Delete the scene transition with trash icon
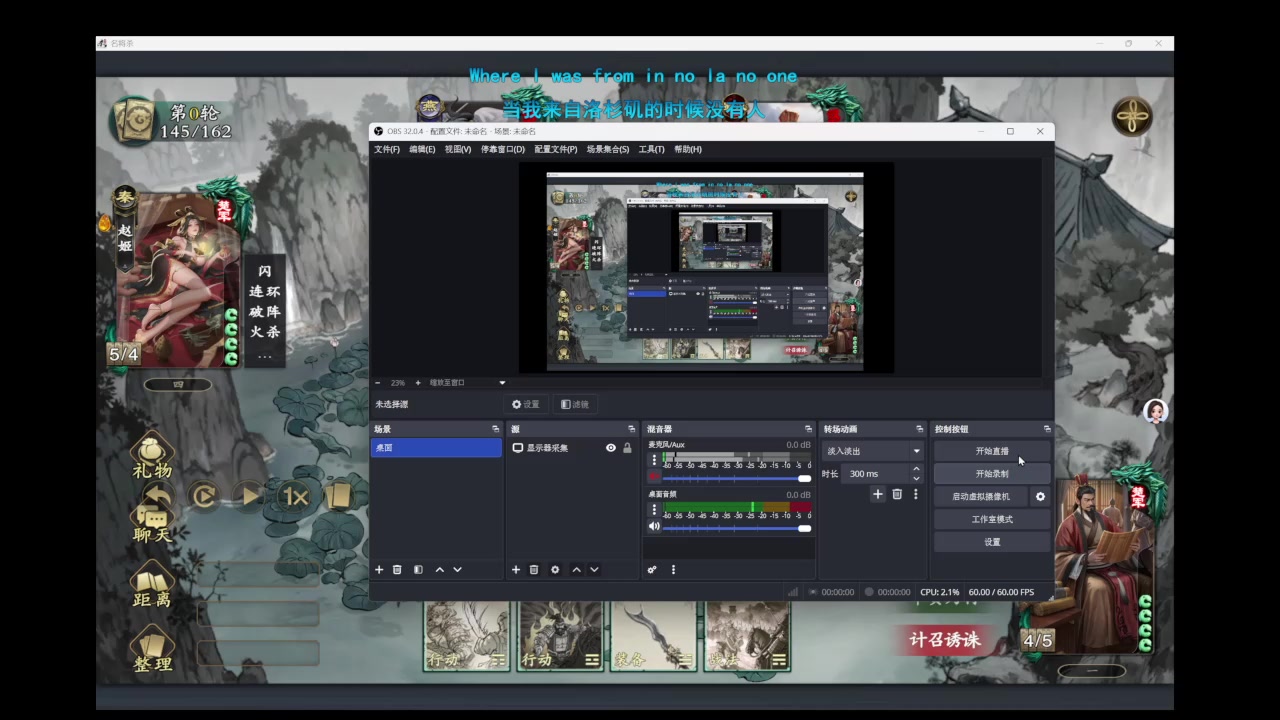The width and height of the screenshot is (1280, 720). [897, 494]
